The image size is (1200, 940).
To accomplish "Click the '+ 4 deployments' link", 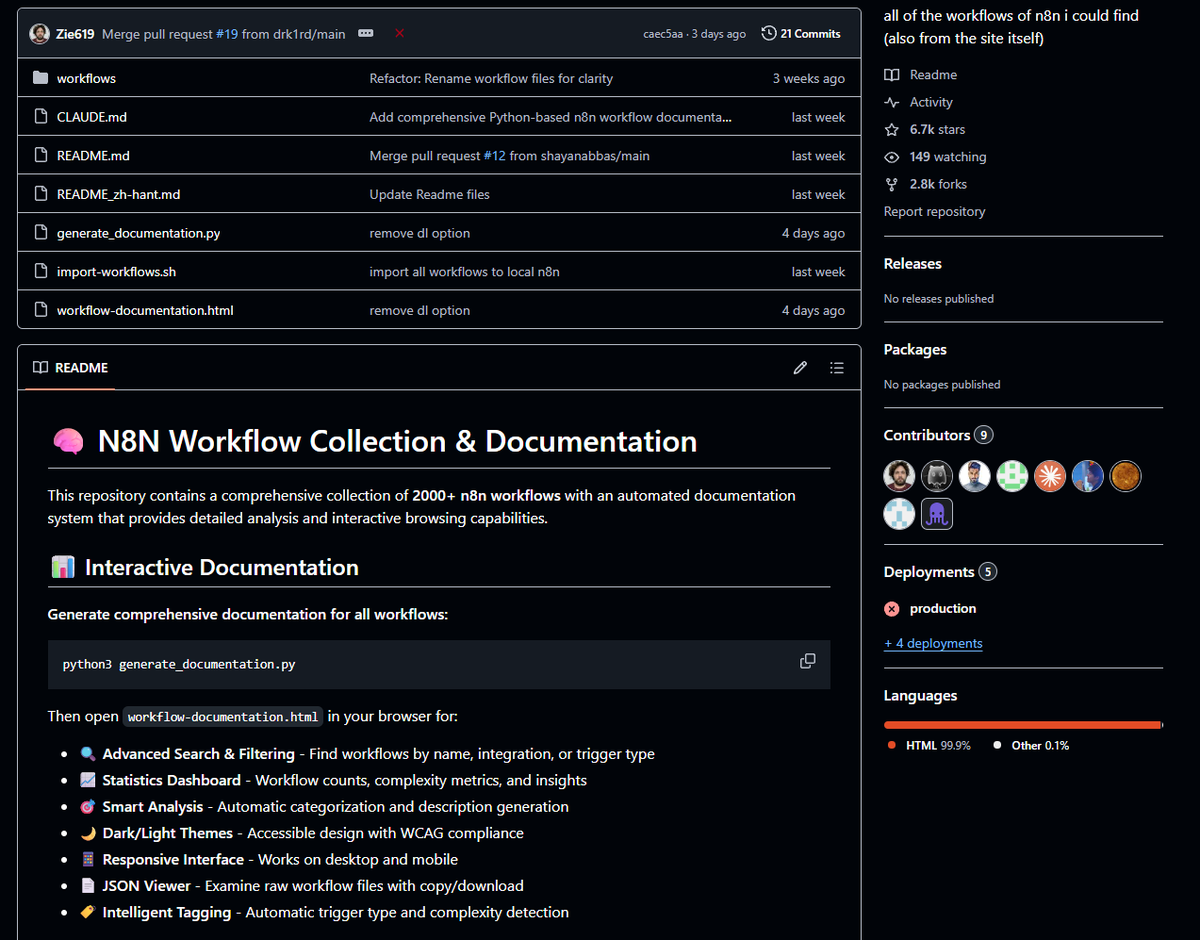I will (933, 643).
